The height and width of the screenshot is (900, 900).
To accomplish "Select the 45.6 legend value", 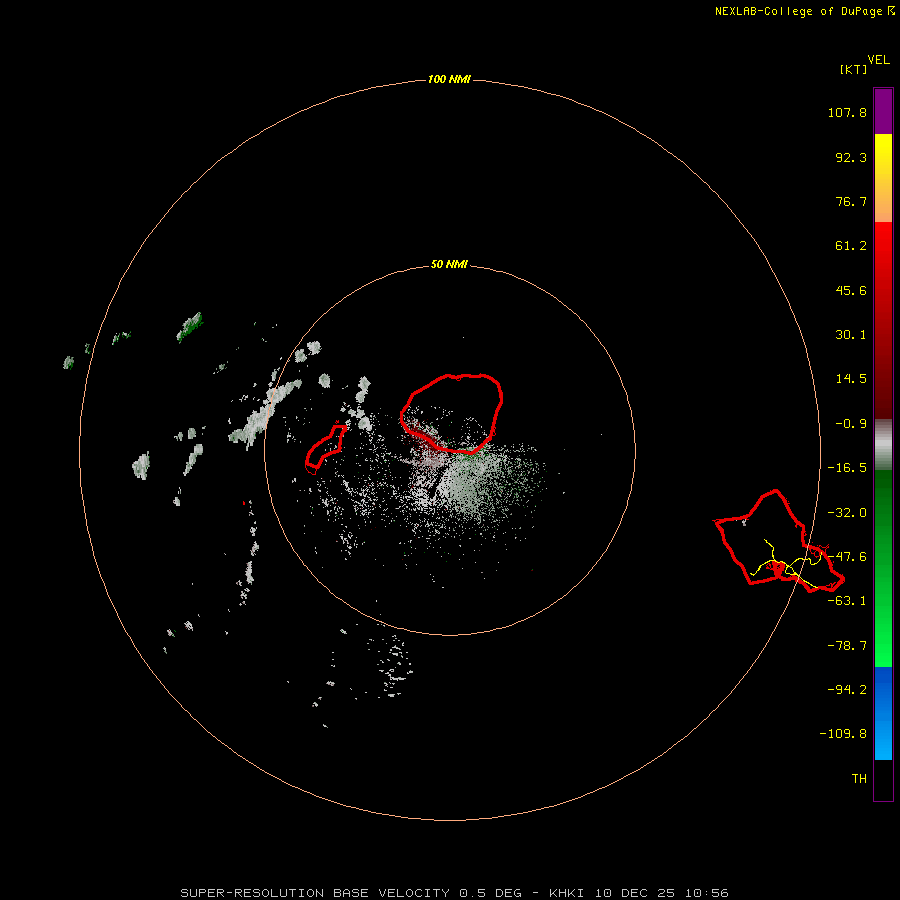I will tap(851, 290).
